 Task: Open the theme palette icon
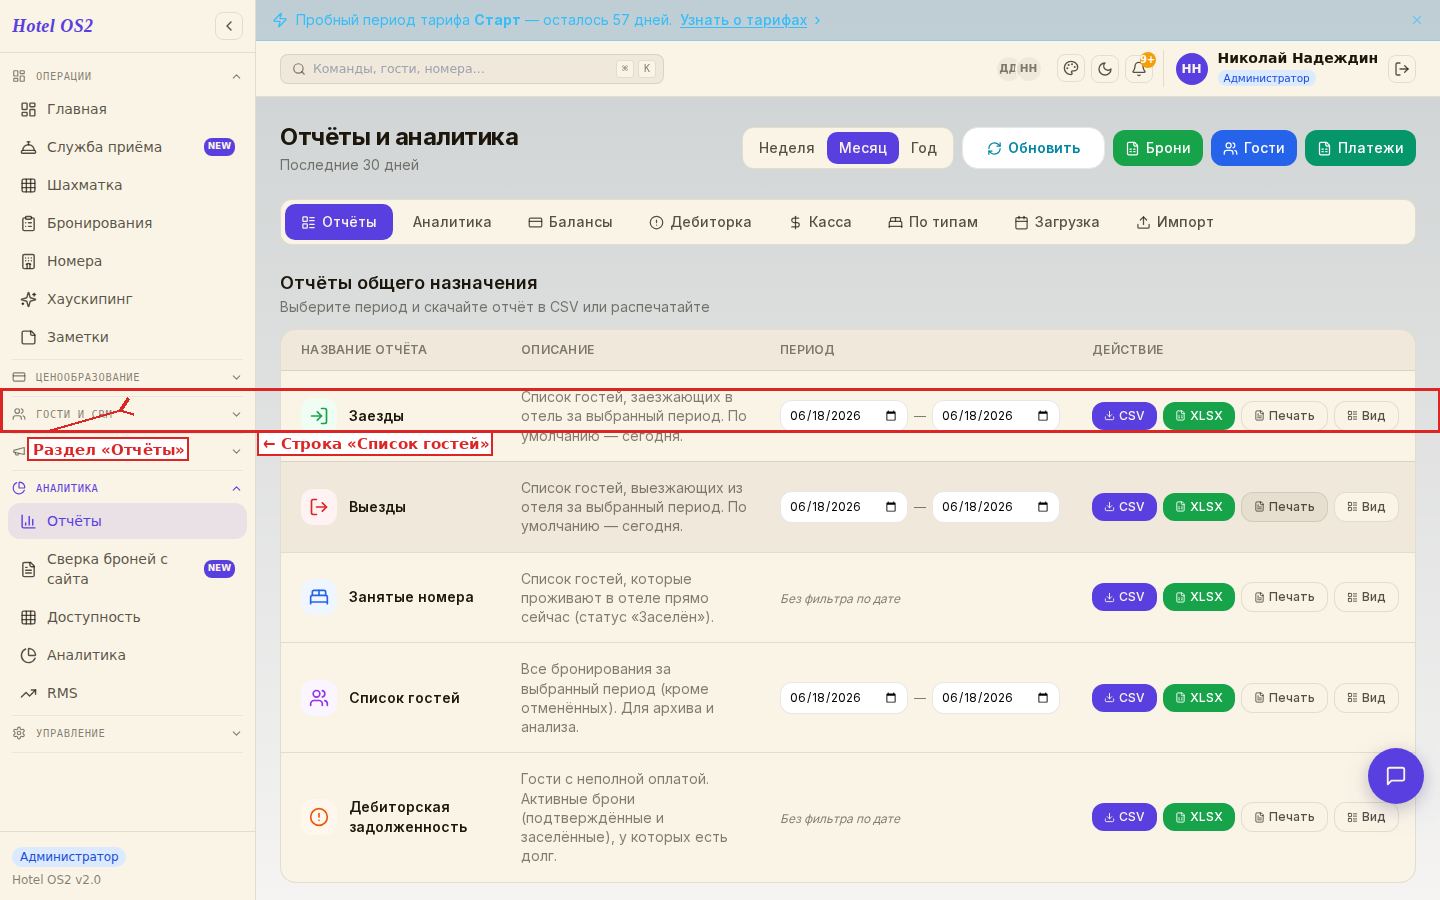1071,69
